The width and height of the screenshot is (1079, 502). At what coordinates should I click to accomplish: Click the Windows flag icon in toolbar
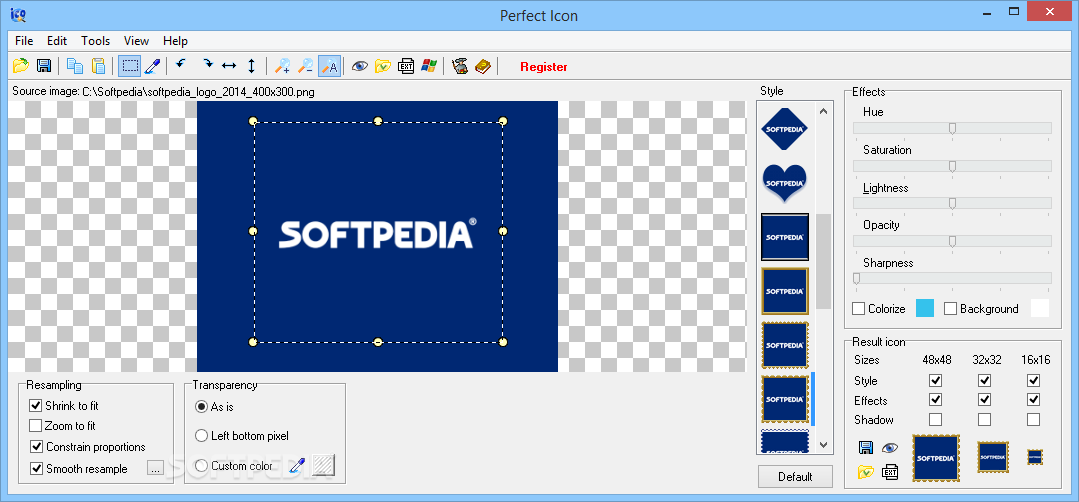[x=429, y=66]
